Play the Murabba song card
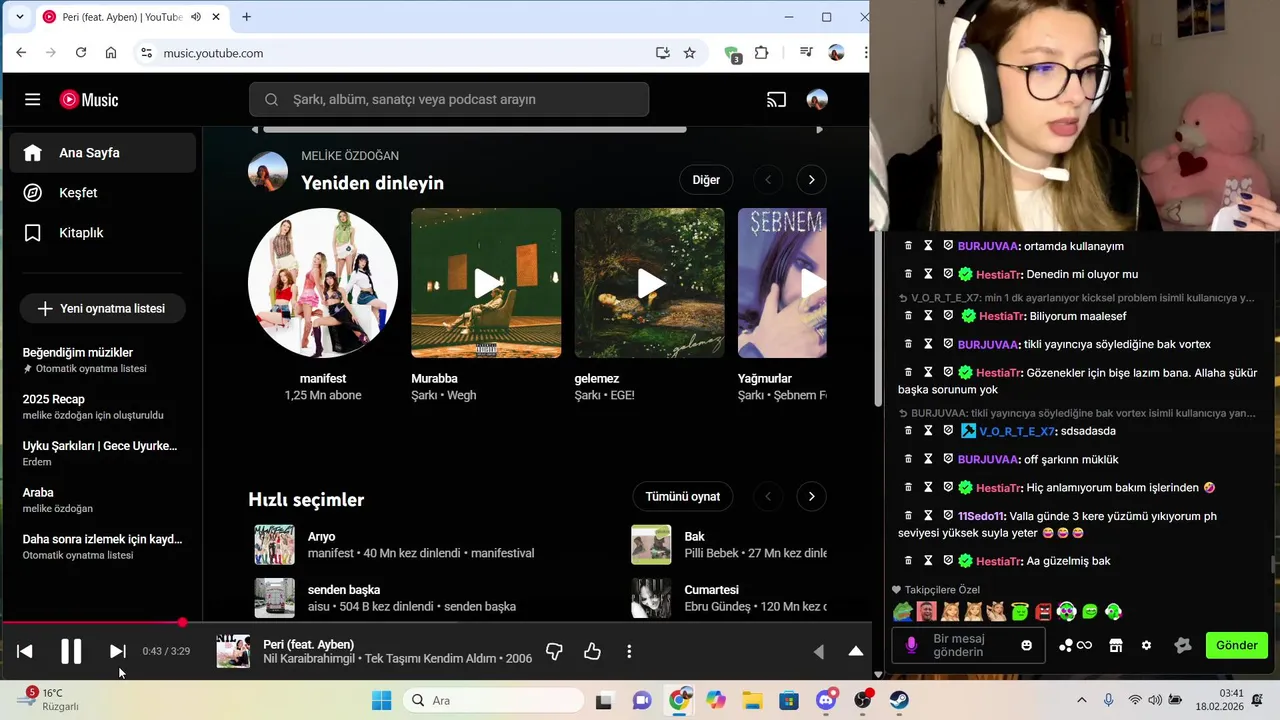The height and width of the screenshot is (720, 1280). pyautogui.click(x=486, y=283)
